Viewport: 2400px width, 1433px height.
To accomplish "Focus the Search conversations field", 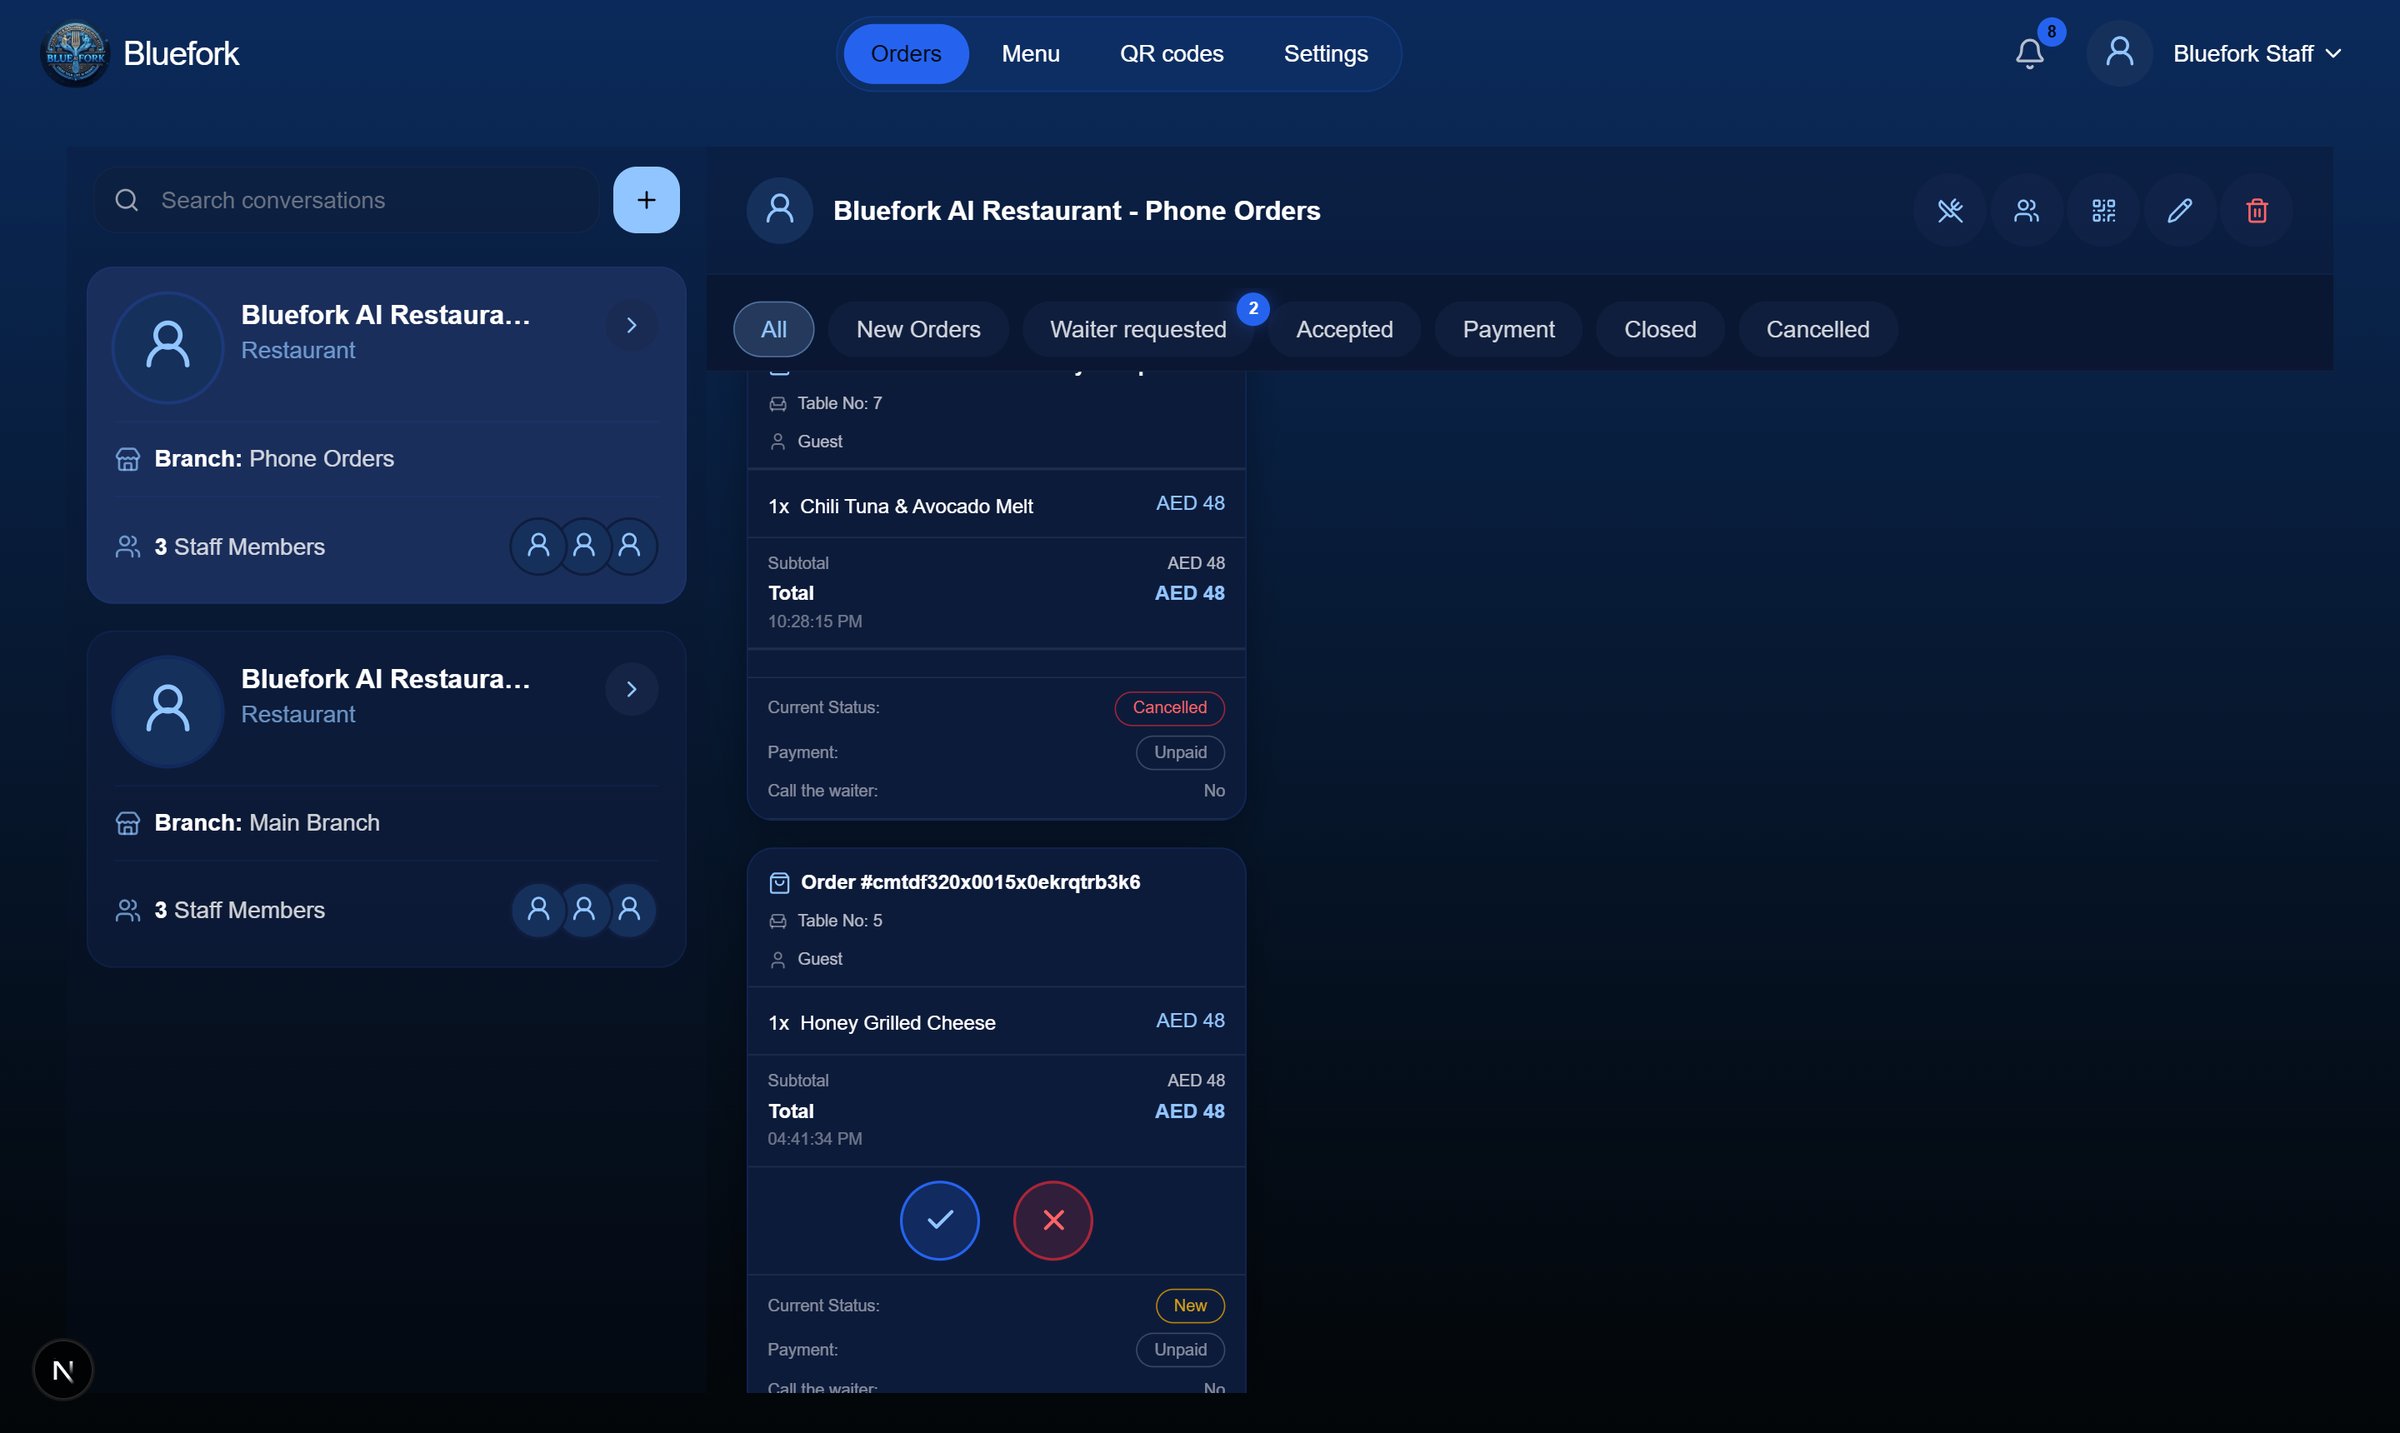I will coord(346,200).
